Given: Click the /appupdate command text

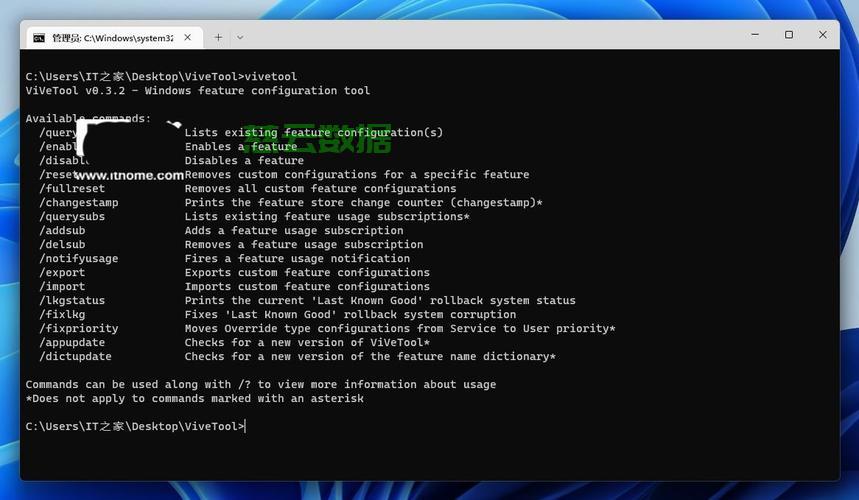Looking at the screenshot, I should pos(72,343).
